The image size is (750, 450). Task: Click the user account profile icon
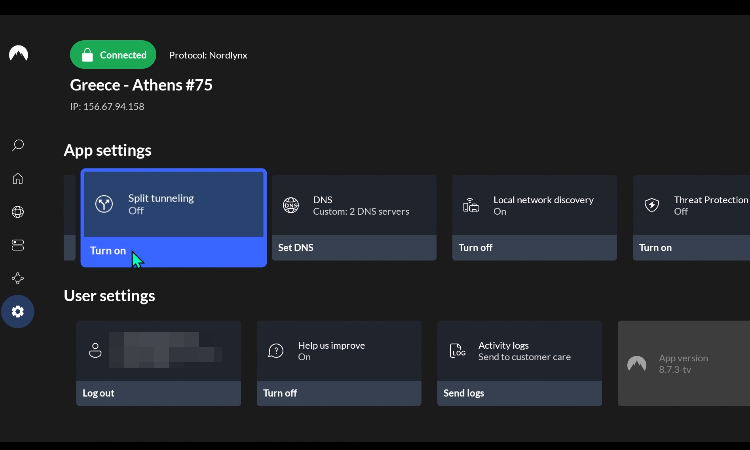(95, 351)
